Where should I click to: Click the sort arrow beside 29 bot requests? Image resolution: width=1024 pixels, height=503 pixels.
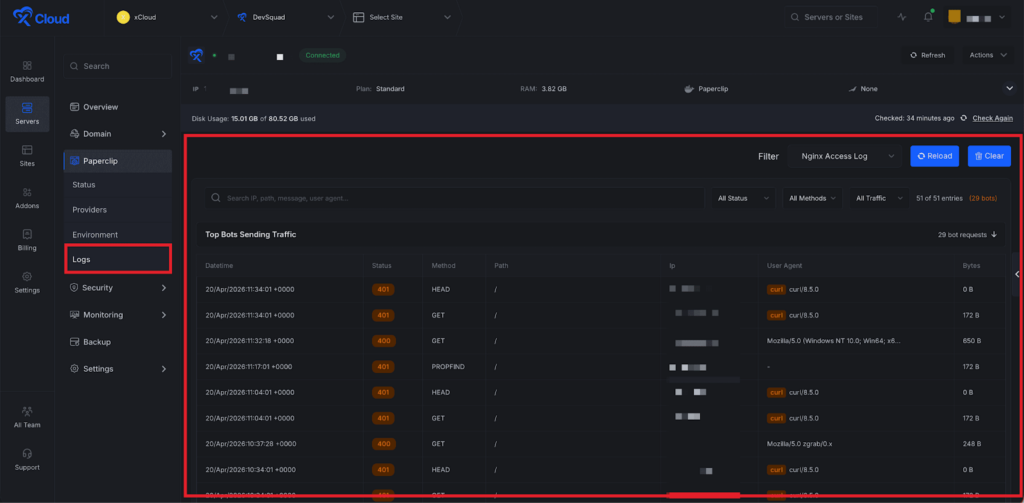pyautogui.click(x=994, y=235)
